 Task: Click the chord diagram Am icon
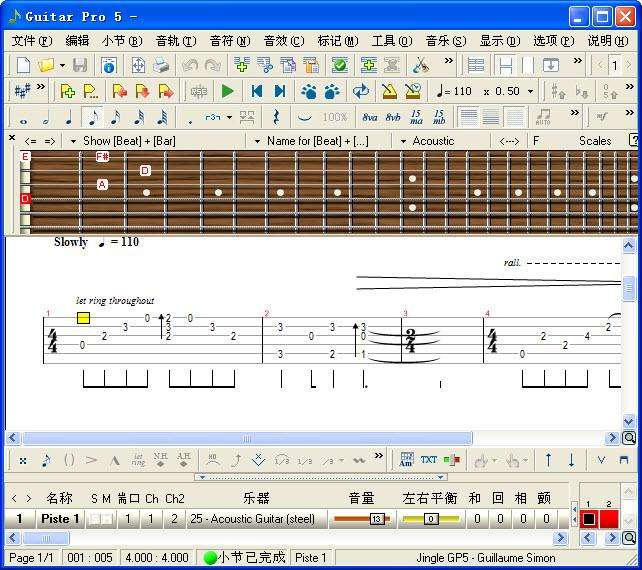point(407,460)
